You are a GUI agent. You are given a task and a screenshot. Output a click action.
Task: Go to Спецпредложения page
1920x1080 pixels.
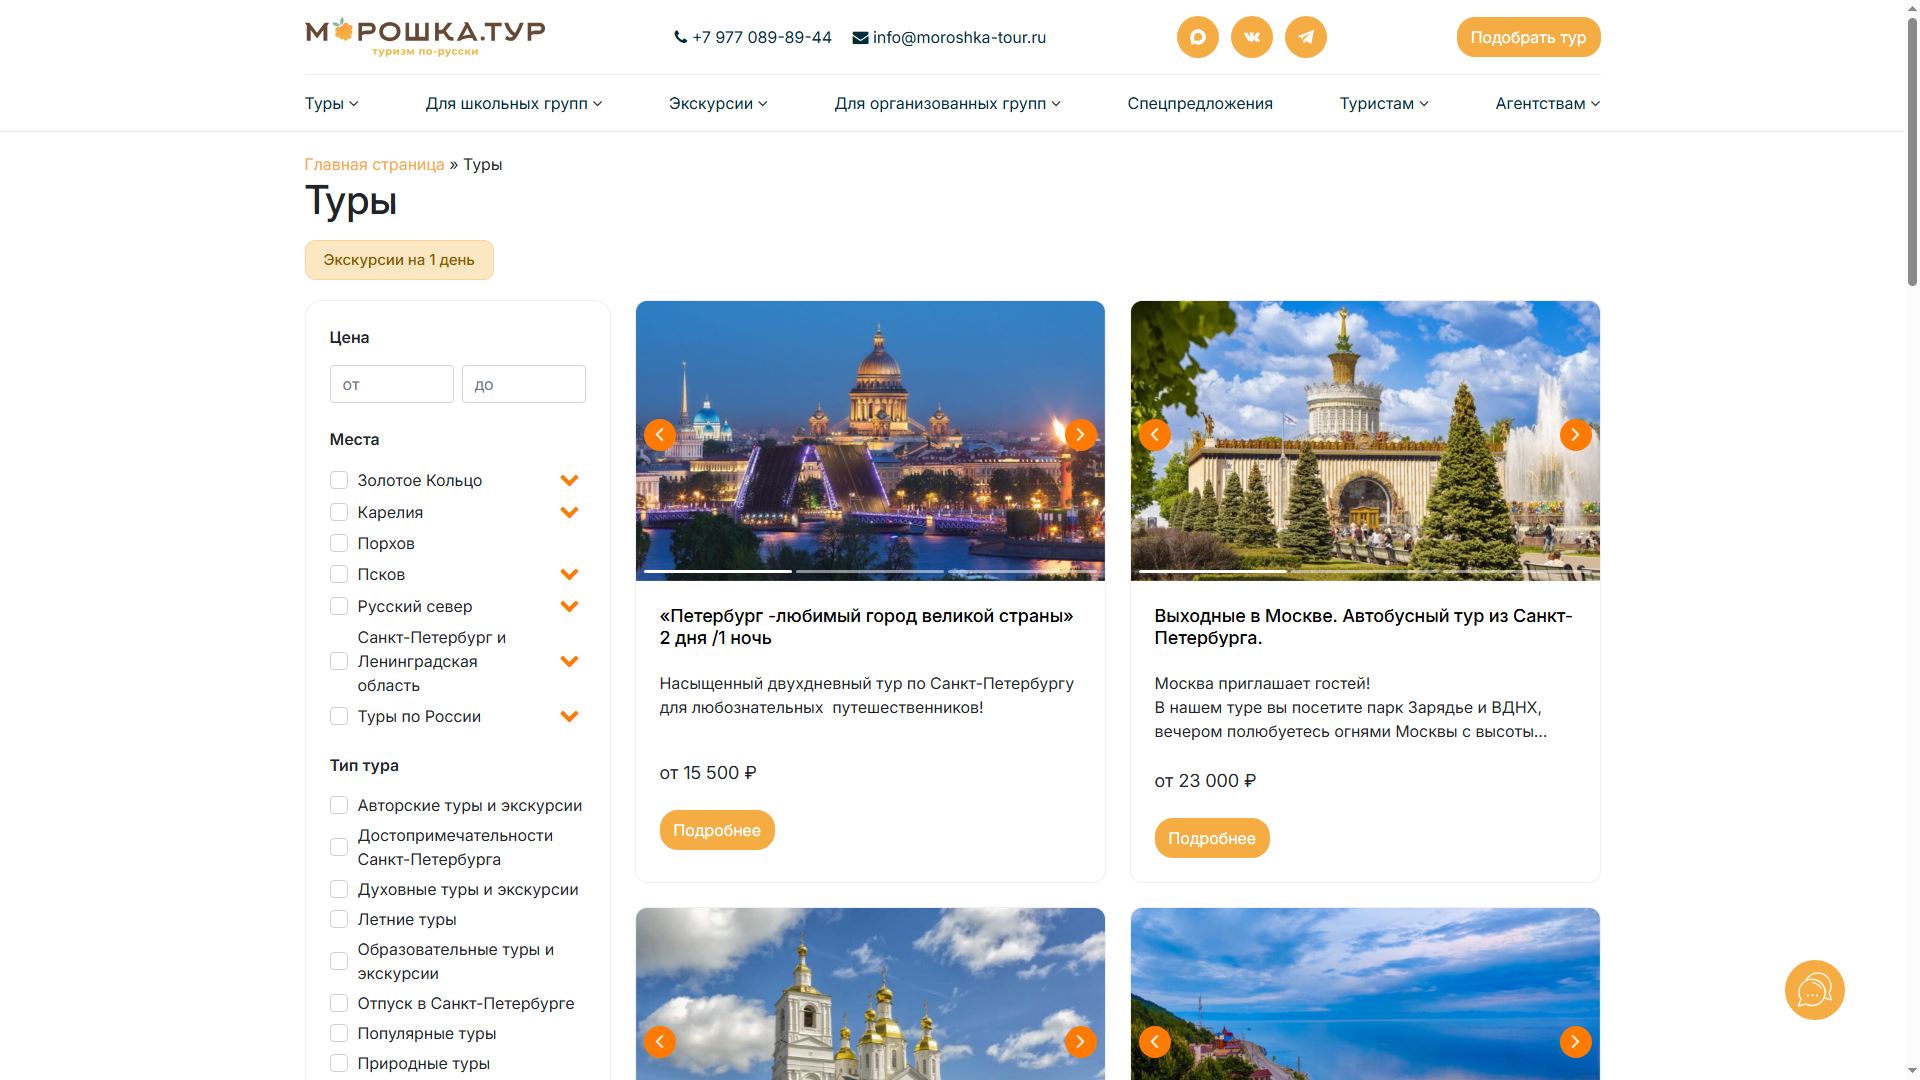click(x=1200, y=103)
